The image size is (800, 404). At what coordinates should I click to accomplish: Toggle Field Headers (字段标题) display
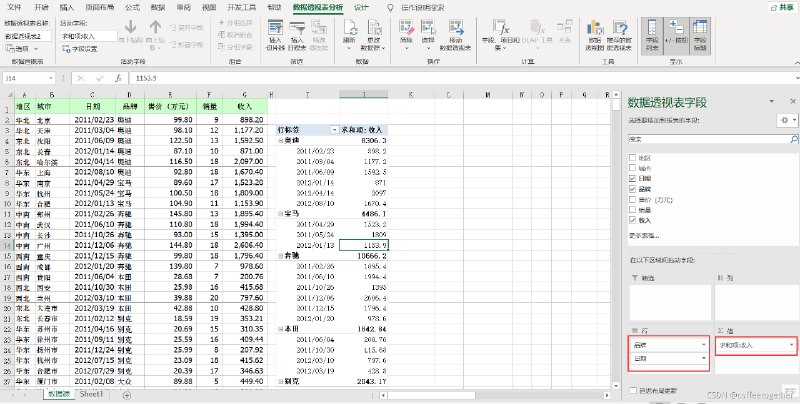[700, 35]
